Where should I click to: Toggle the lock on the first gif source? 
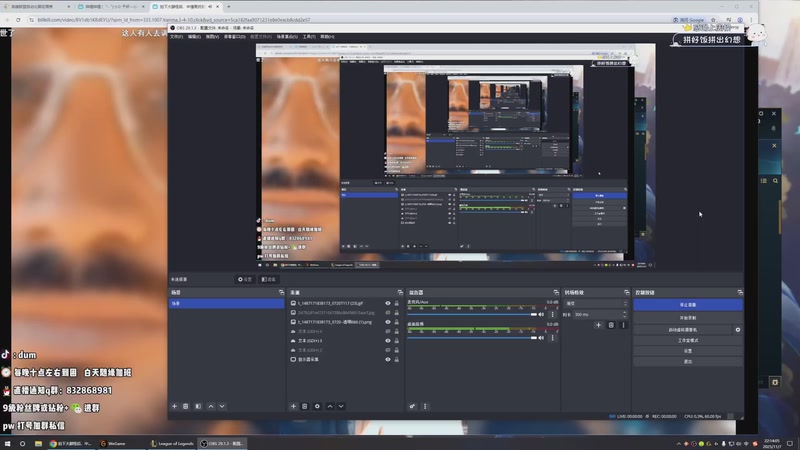coord(397,303)
